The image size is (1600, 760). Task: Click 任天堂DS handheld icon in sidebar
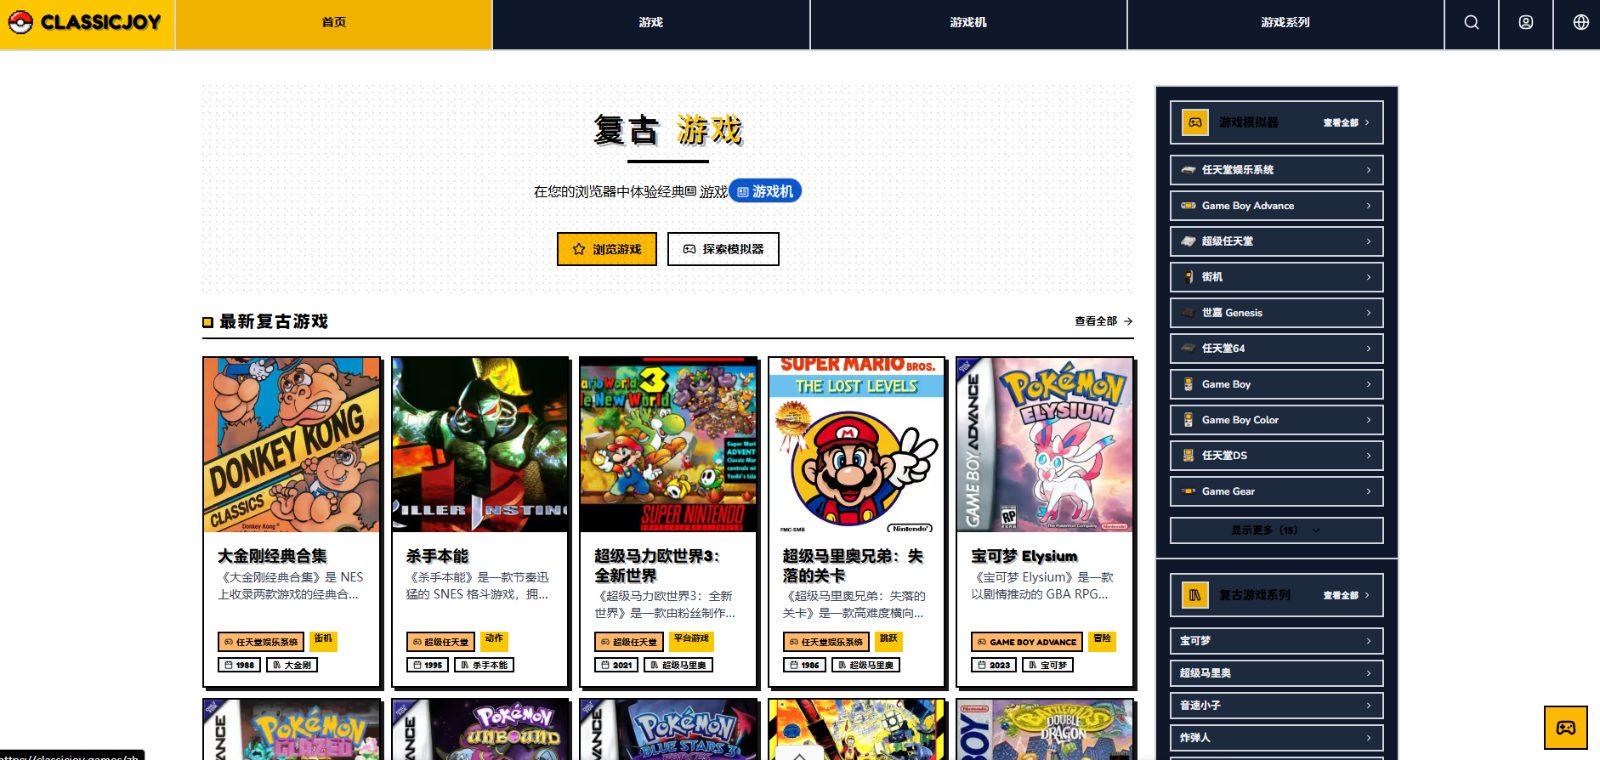[x=1188, y=456]
